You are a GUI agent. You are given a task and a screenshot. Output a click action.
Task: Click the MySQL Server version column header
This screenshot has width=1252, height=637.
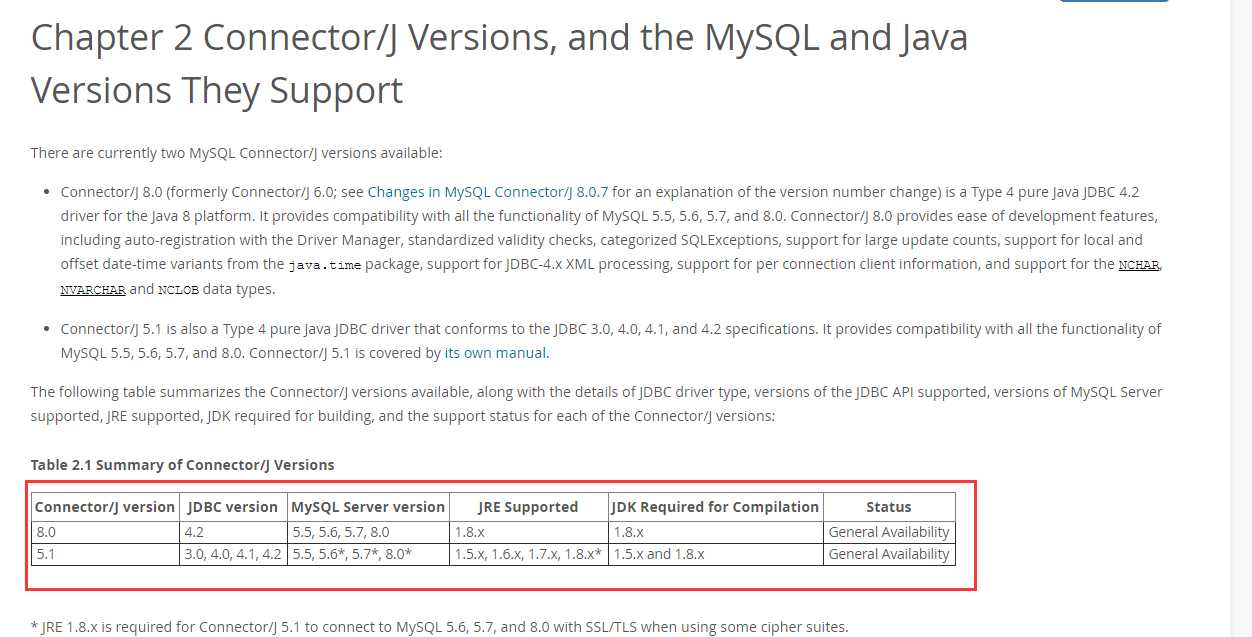coord(368,507)
